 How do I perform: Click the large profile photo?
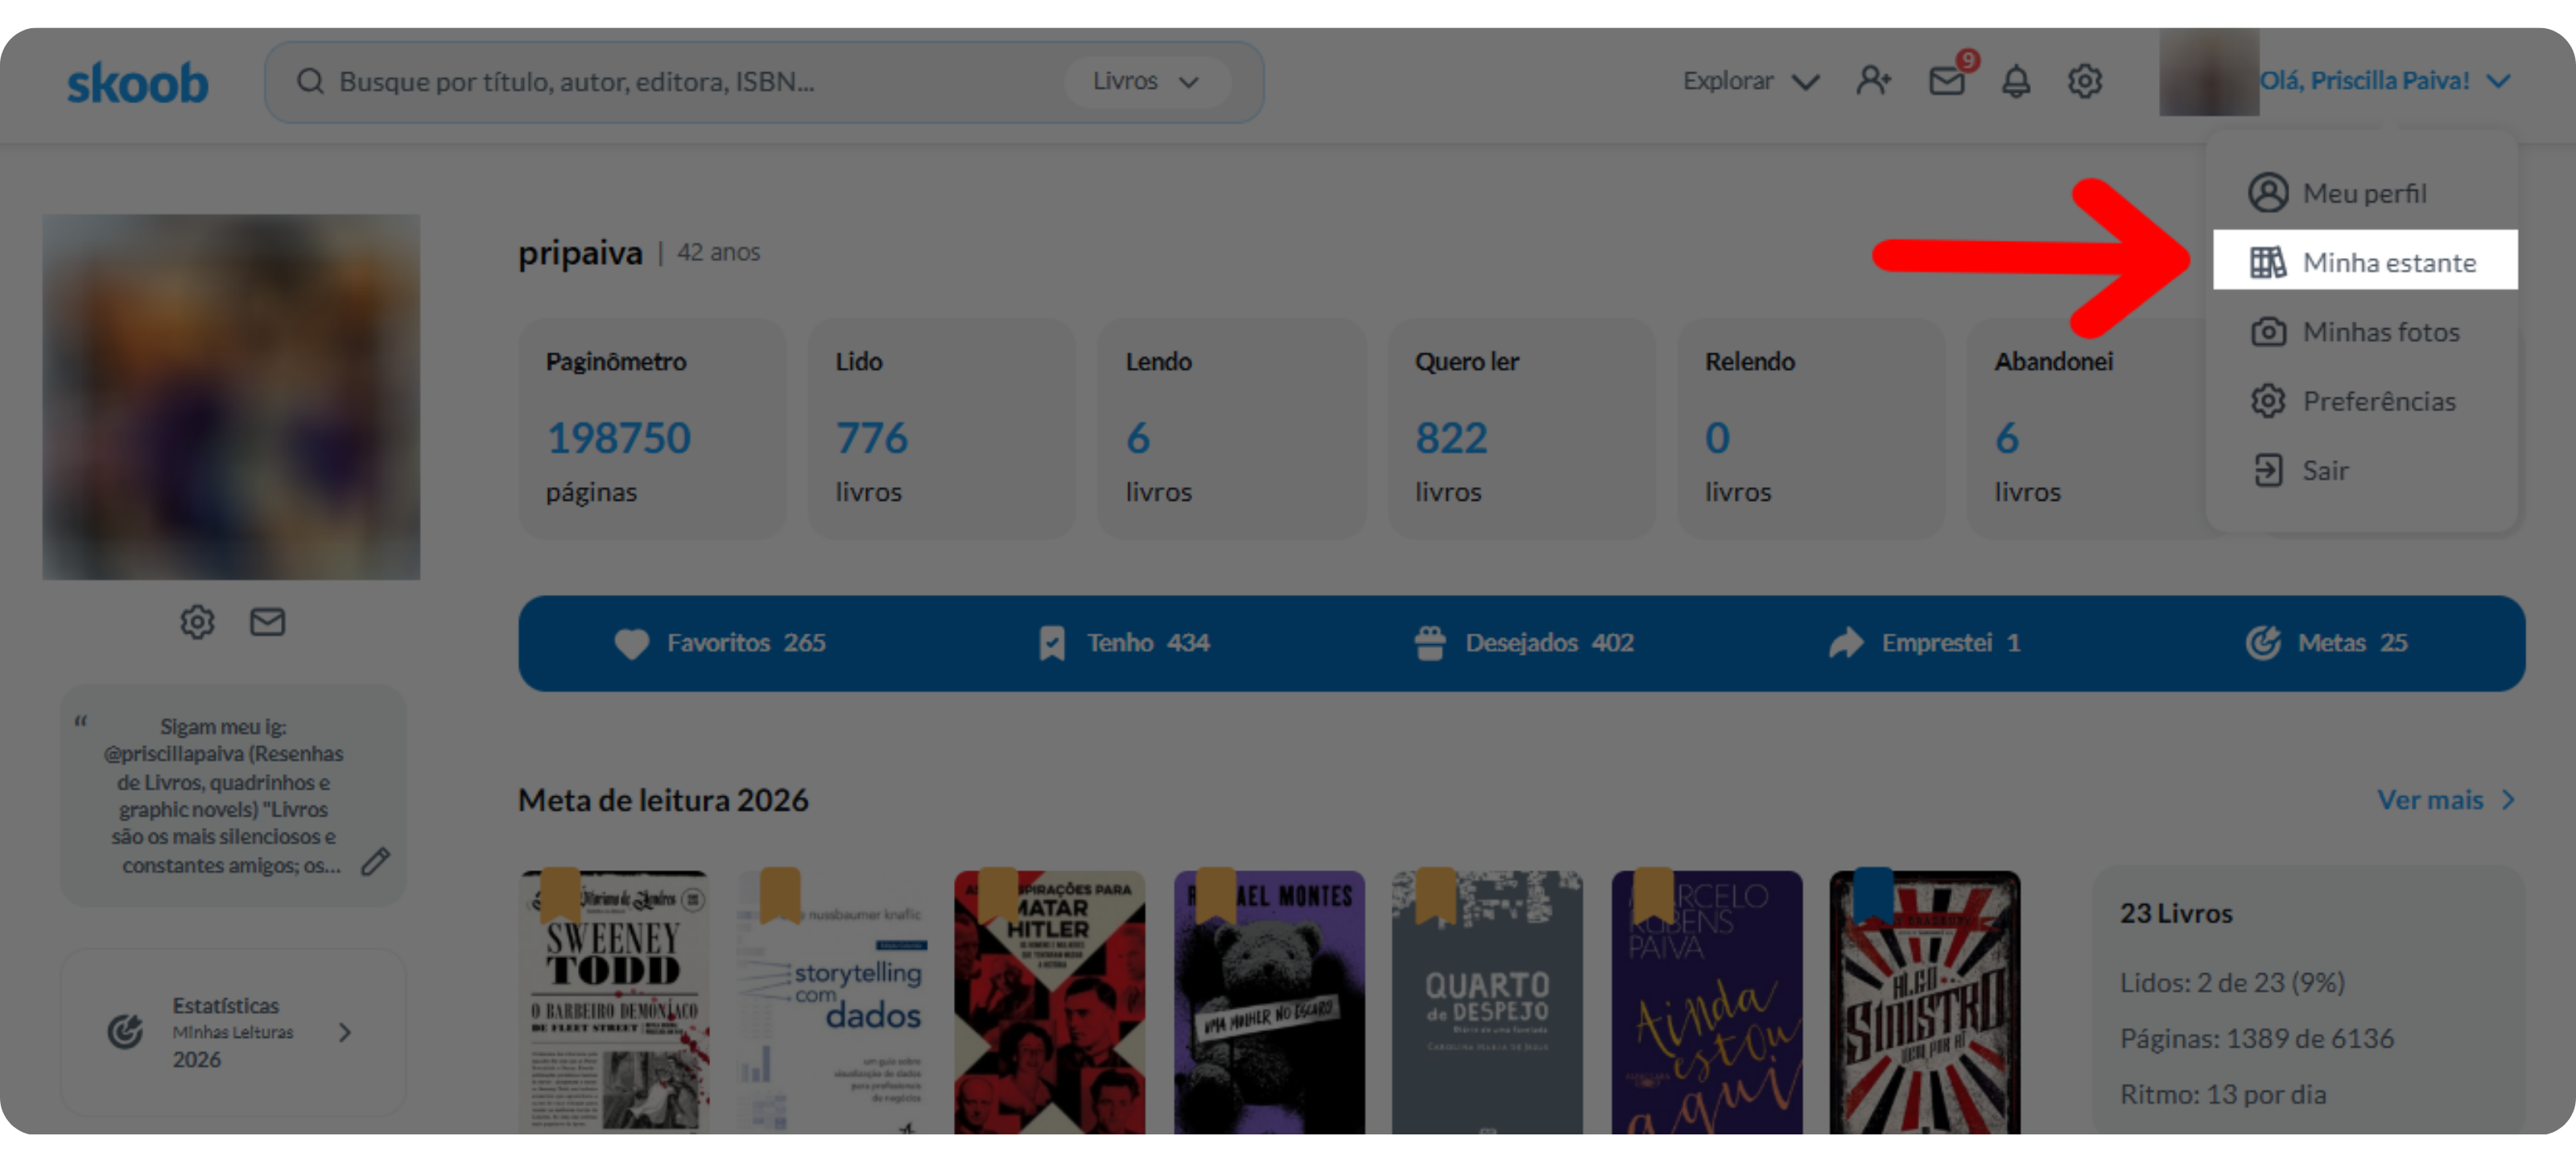(231, 396)
